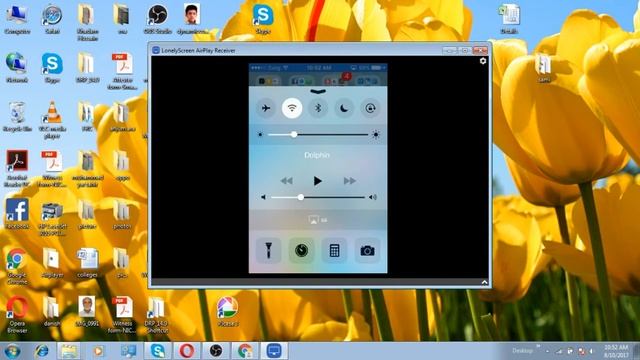Toggle rotation lock in Control Center
Image resolution: width=640 pixels, height=360 pixels.
point(370,108)
